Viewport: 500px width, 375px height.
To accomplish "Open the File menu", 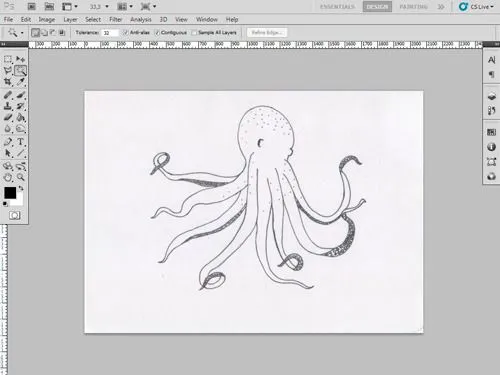I will [8, 19].
